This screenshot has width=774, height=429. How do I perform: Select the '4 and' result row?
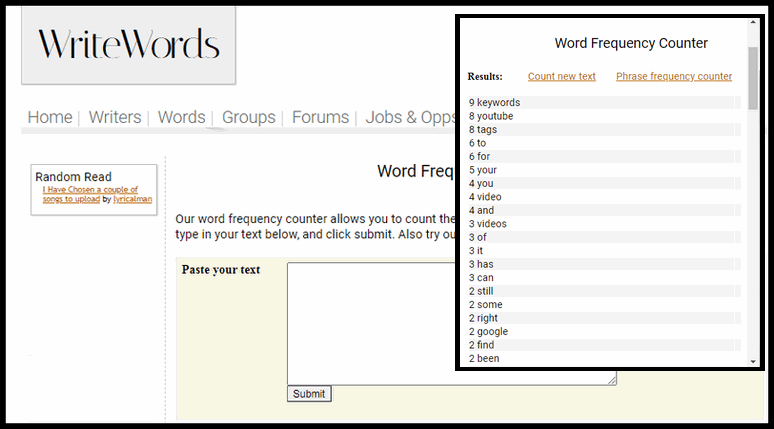click(604, 210)
